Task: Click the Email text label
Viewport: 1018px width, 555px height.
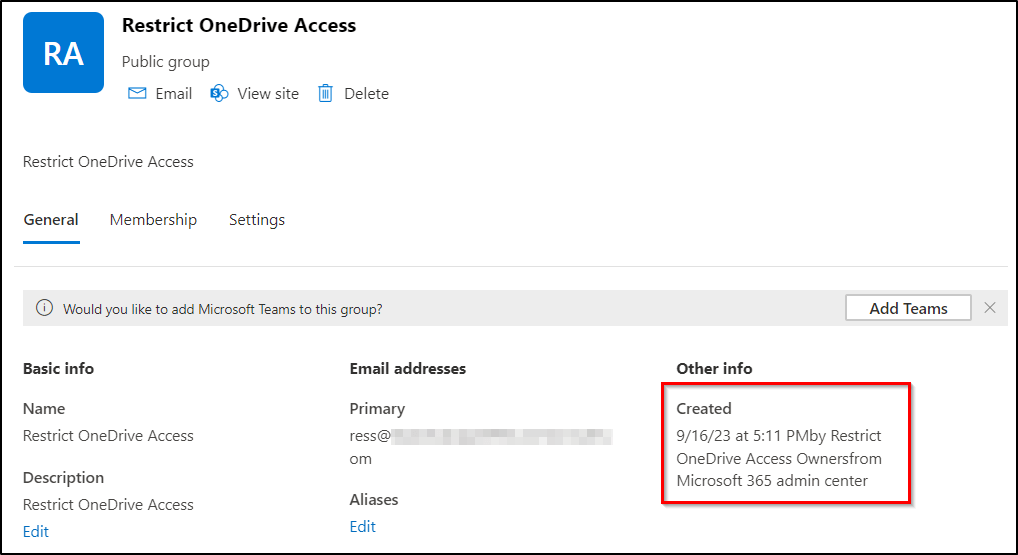Action: point(174,93)
